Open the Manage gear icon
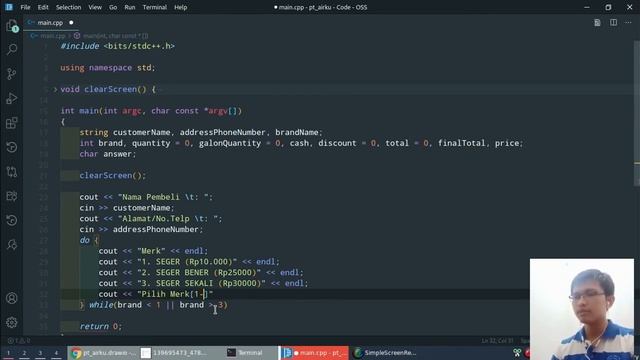The height and width of the screenshot is (360, 640). pyautogui.click(x=12, y=322)
